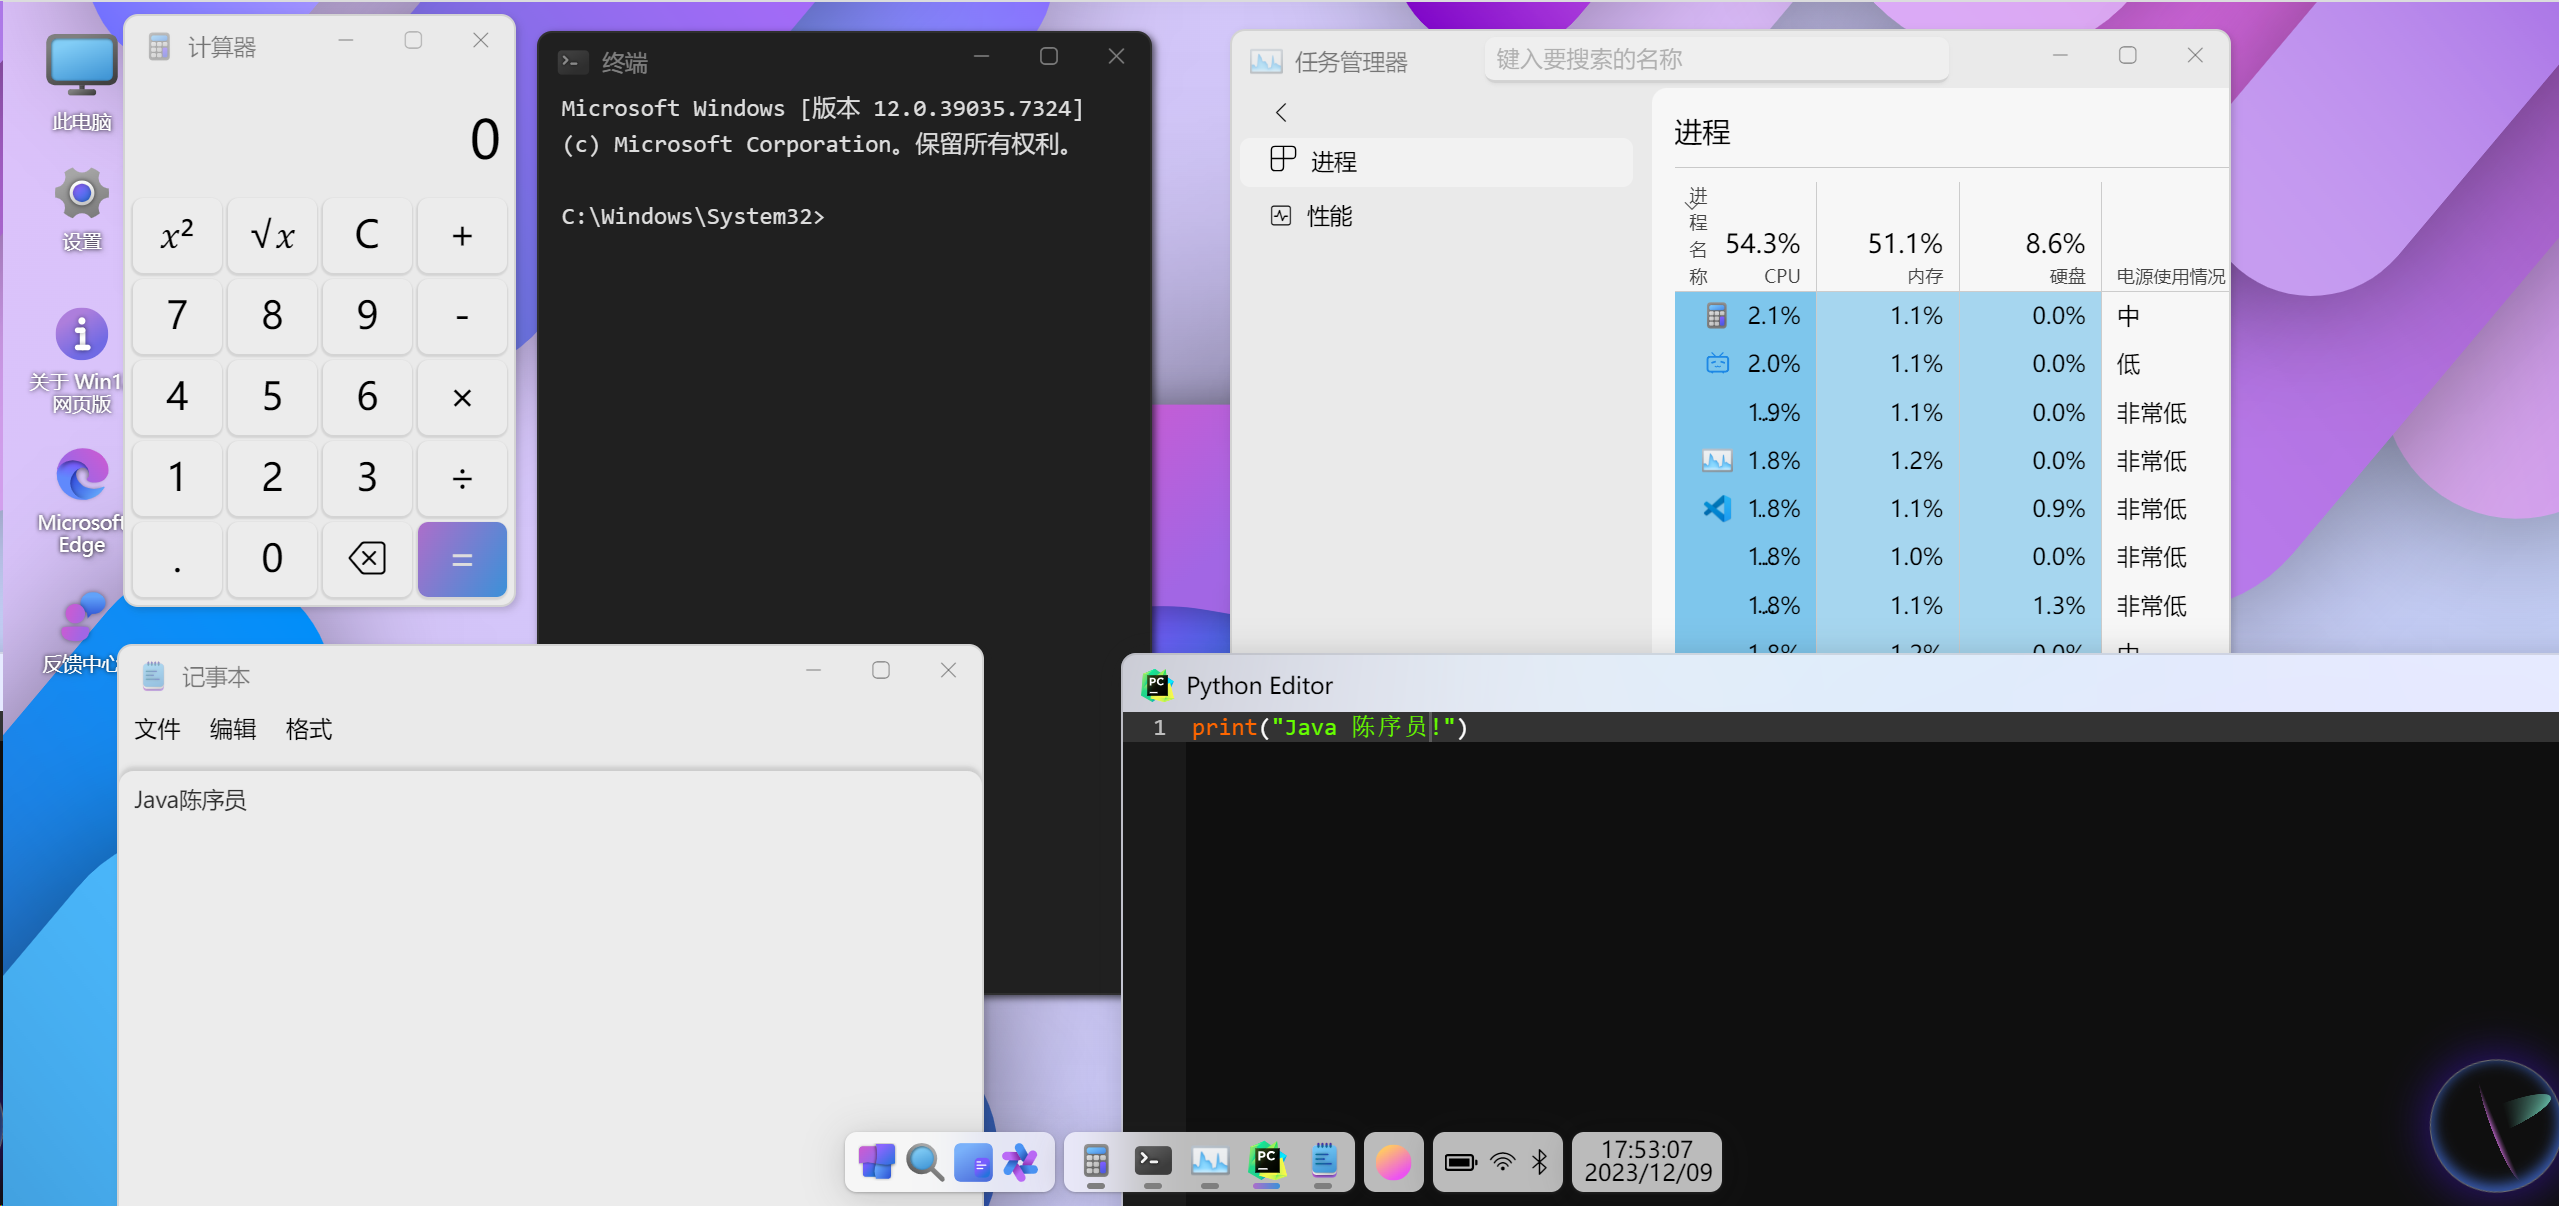Click the calculator backspace key
2559x1206 pixels.
367,558
